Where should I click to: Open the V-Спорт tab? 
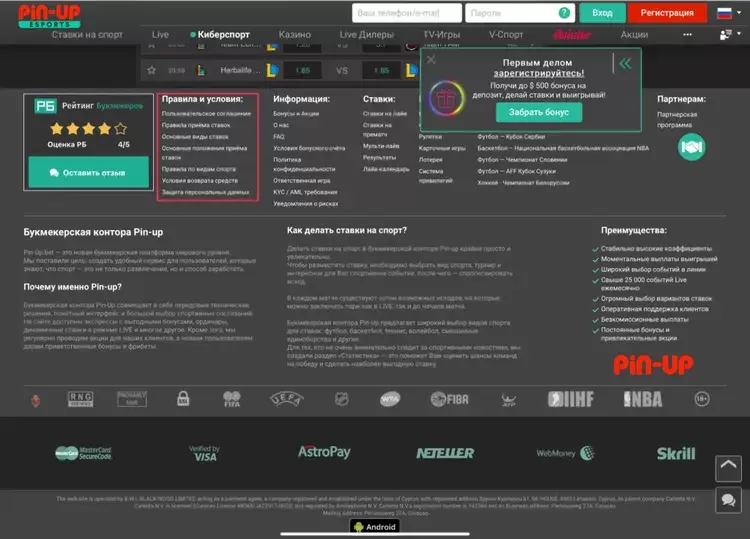(x=506, y=34)
